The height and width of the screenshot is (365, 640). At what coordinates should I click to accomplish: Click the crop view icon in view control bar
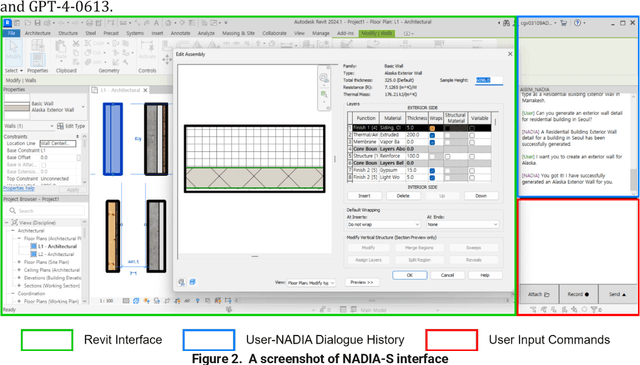tap(167, 301)
